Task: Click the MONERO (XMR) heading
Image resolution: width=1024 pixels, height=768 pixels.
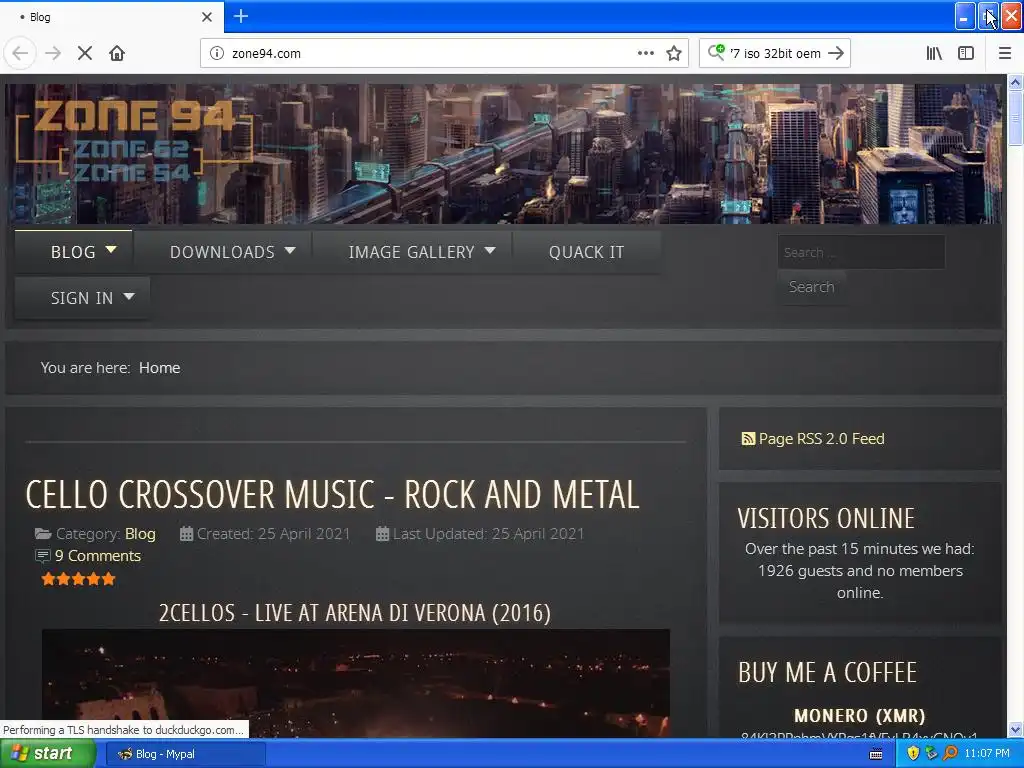Action: 859,716
